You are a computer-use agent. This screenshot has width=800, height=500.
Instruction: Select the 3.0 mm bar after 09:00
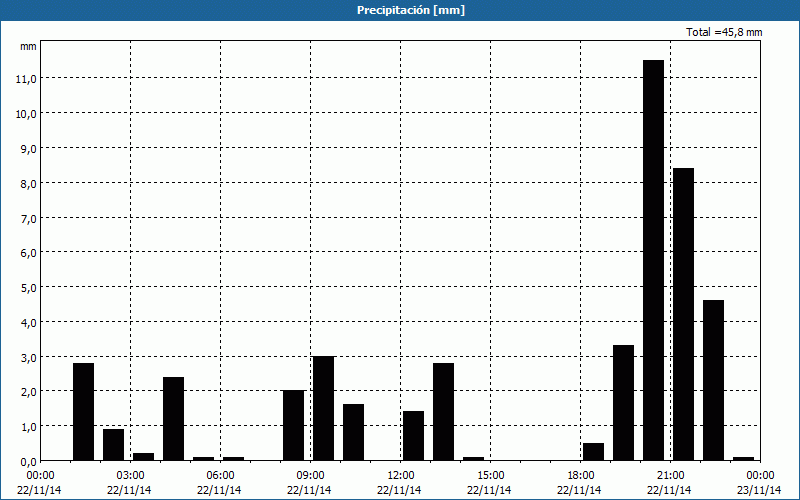point(323,408)
